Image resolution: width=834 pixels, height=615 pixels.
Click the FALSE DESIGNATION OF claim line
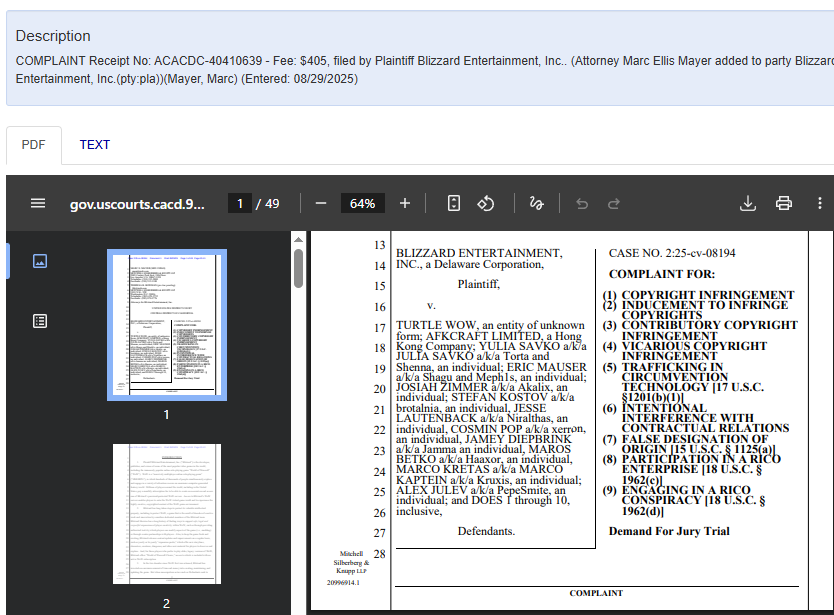pos(695,439)
